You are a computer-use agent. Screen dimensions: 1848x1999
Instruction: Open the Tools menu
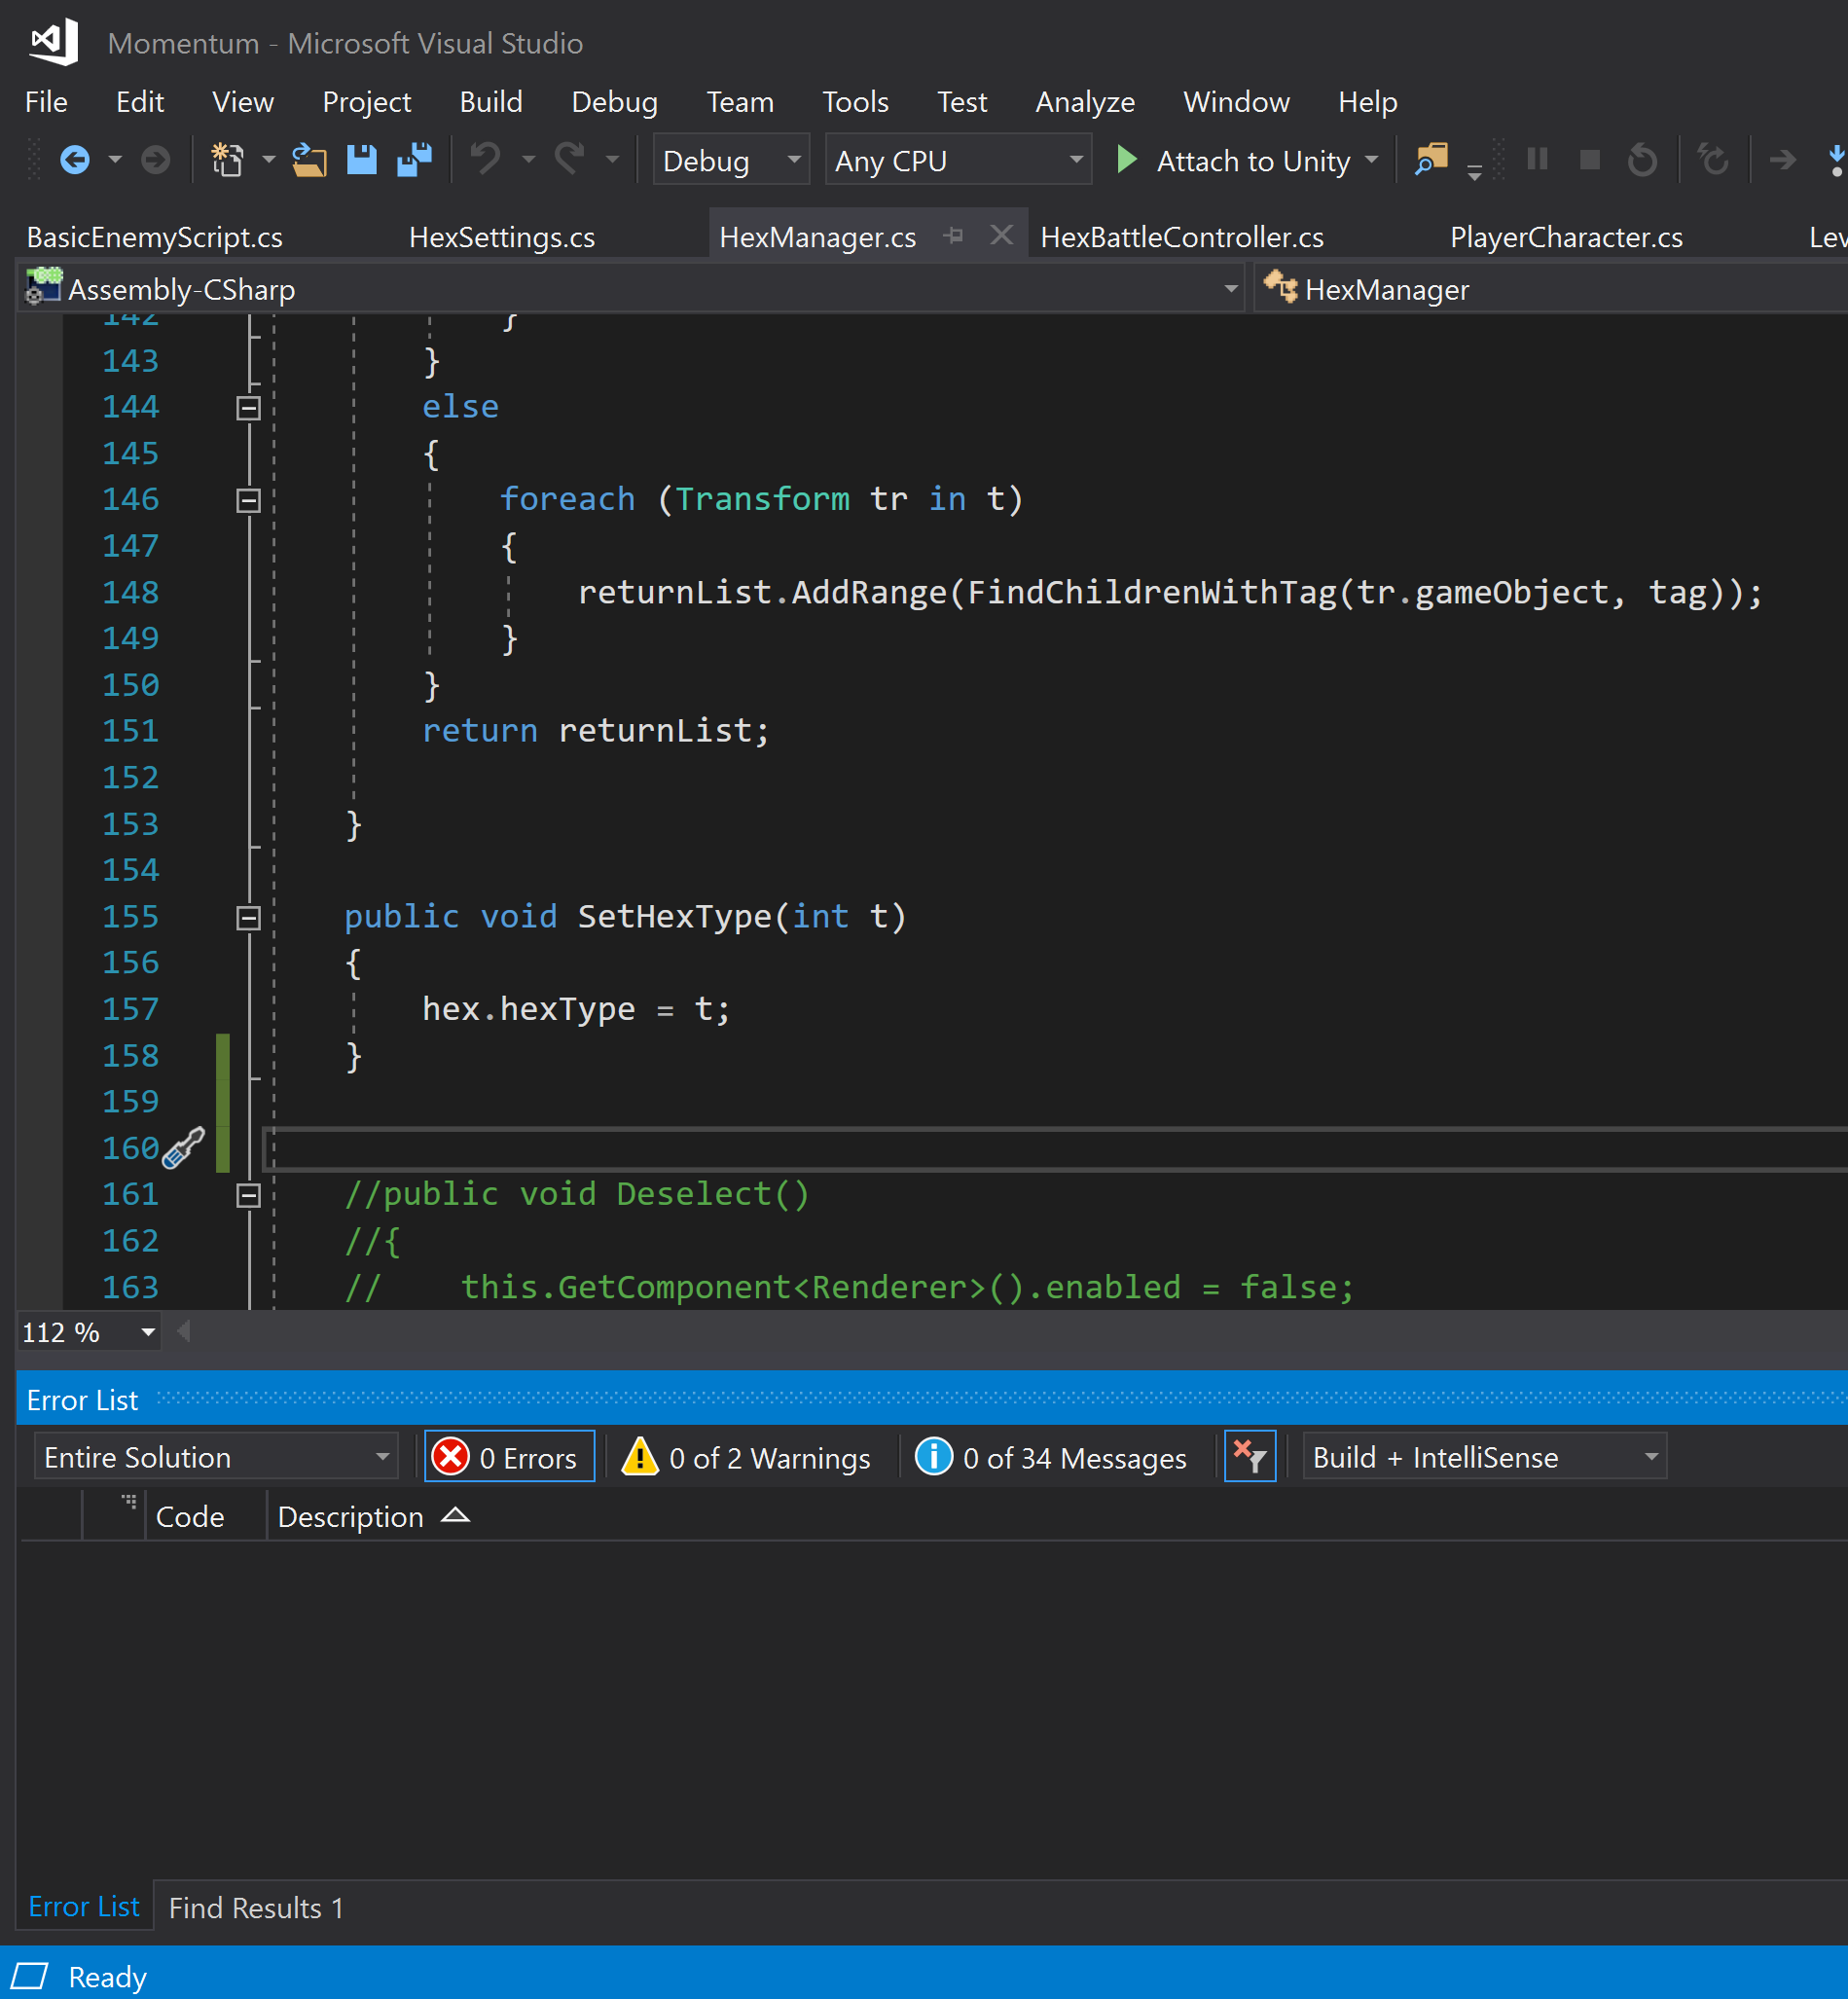(854, 102)
